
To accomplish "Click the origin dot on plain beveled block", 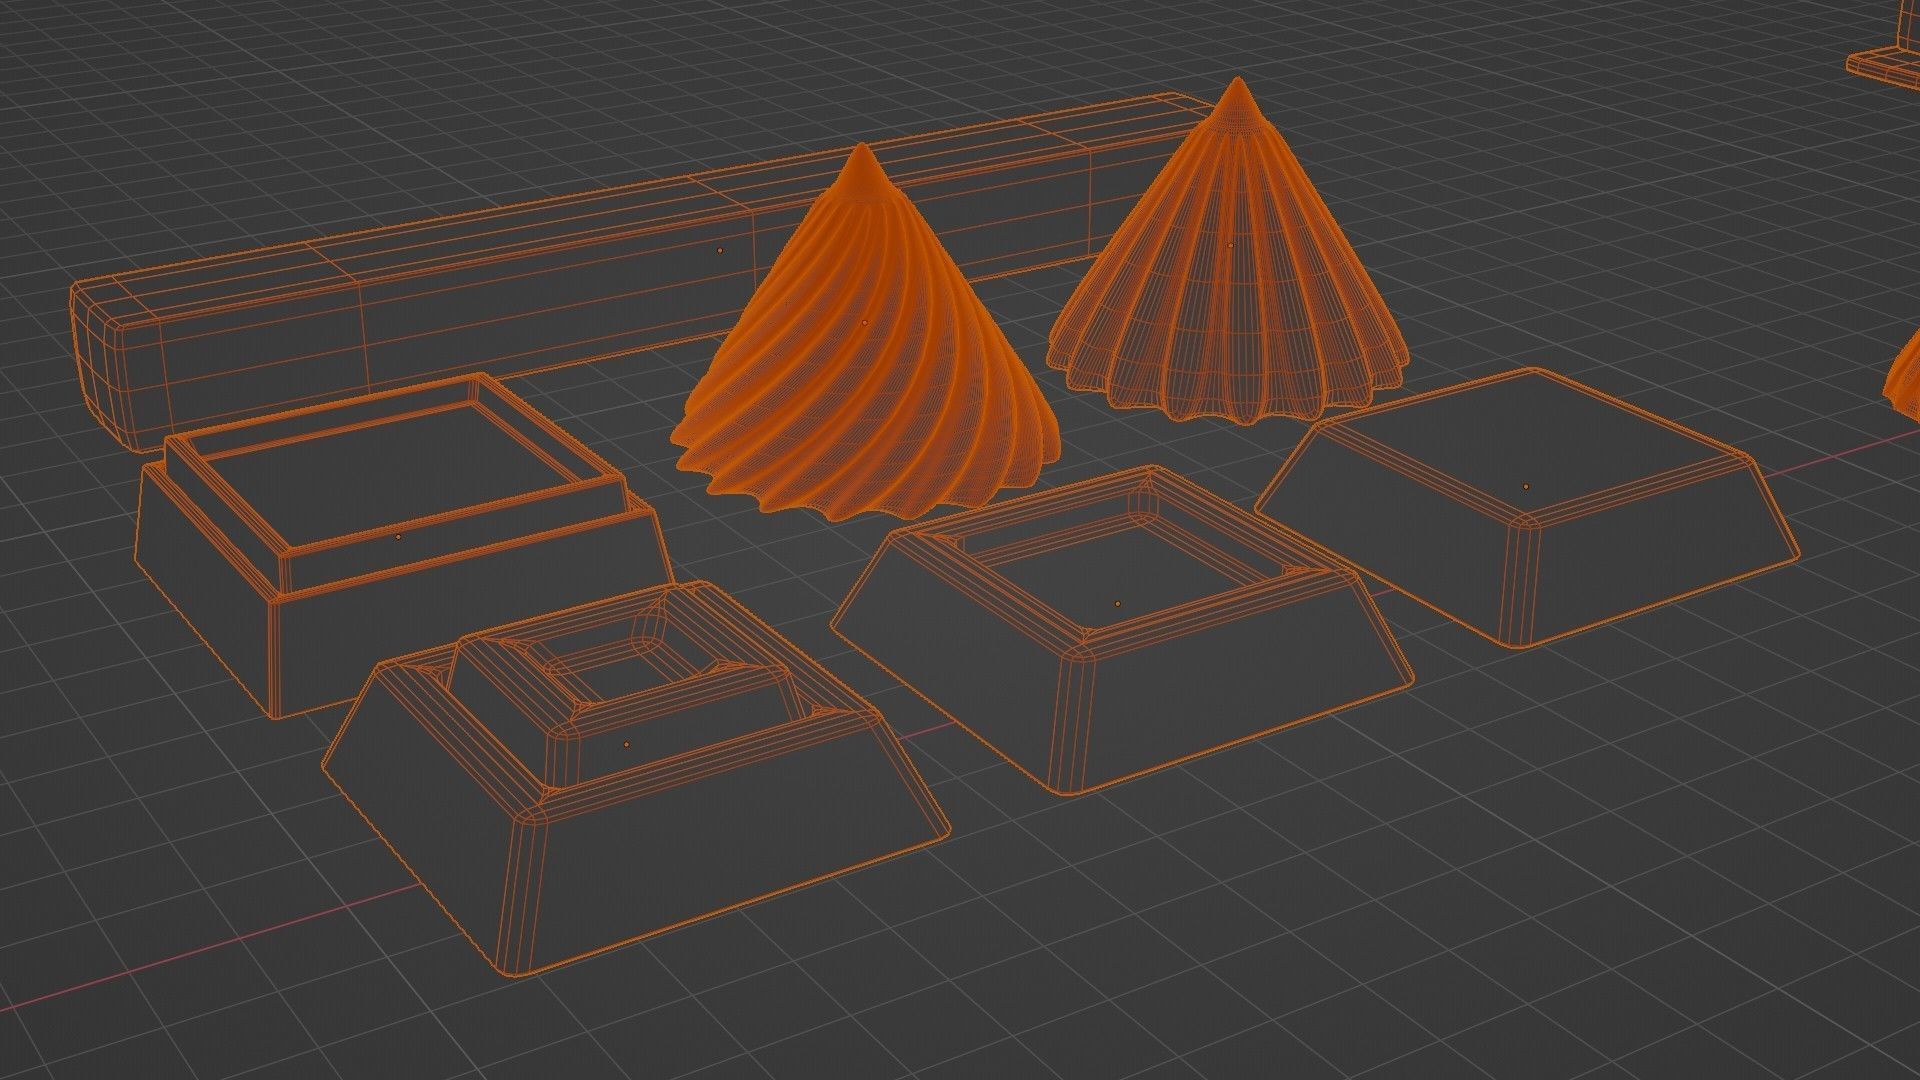I will coord(1526,487).
